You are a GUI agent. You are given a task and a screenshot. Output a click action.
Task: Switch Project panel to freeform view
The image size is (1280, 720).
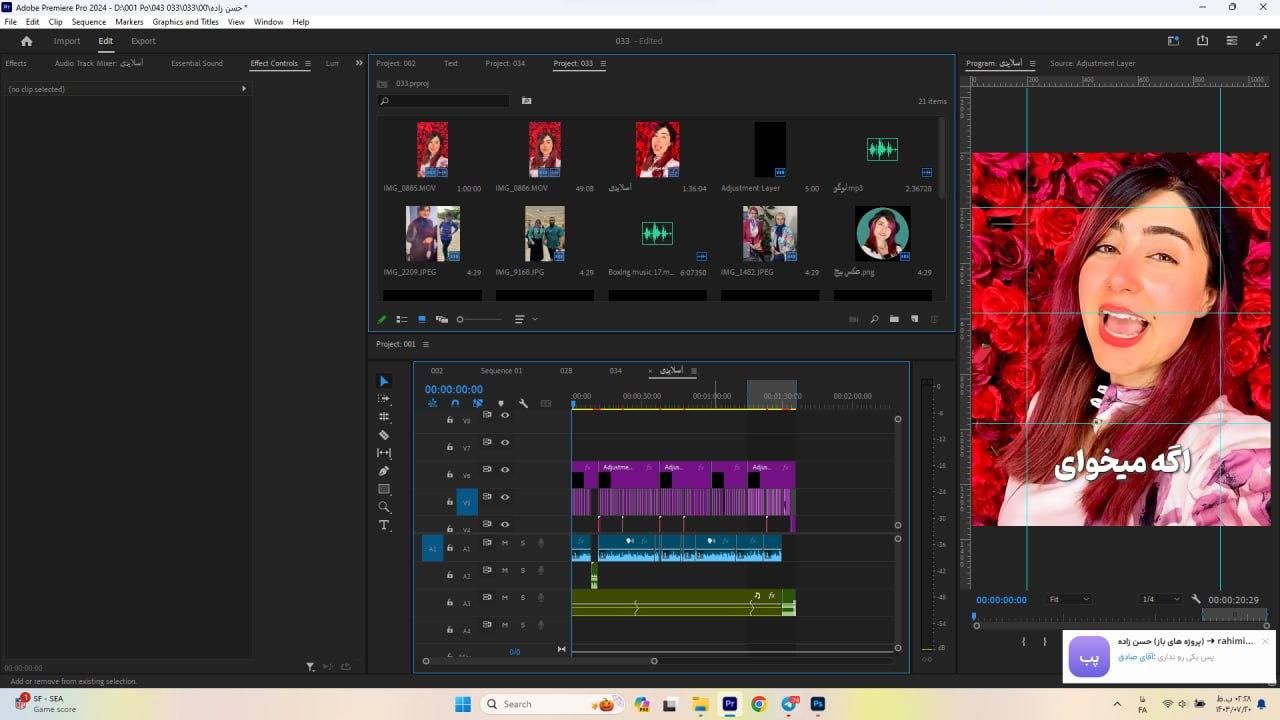click(x=441, y=319)
